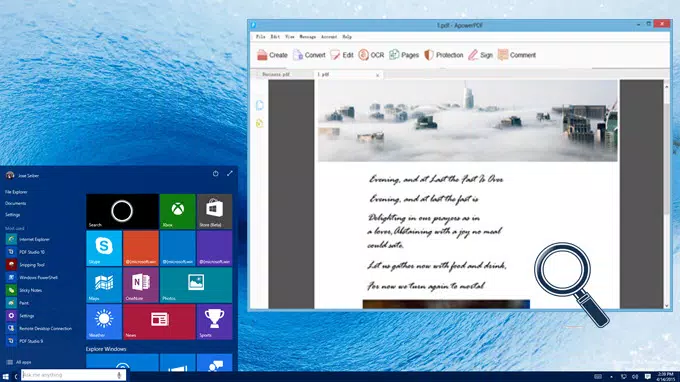The image size is (680, 382).
Task: Select the Edit tool in ApowerPDF
Action: 342,55
